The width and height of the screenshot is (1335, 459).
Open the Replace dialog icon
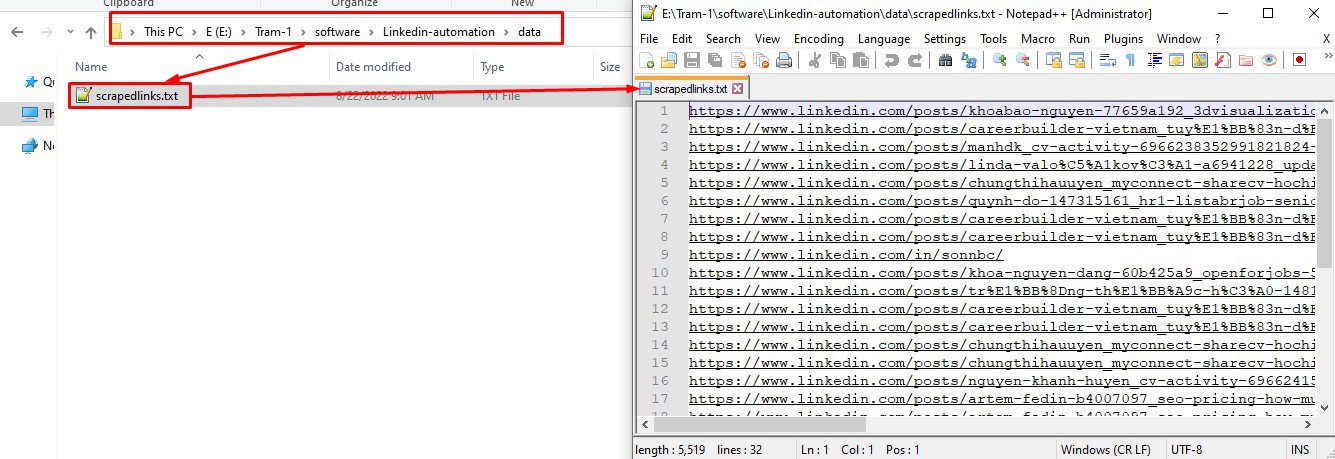pyautogui.click(x=968, y=60)
